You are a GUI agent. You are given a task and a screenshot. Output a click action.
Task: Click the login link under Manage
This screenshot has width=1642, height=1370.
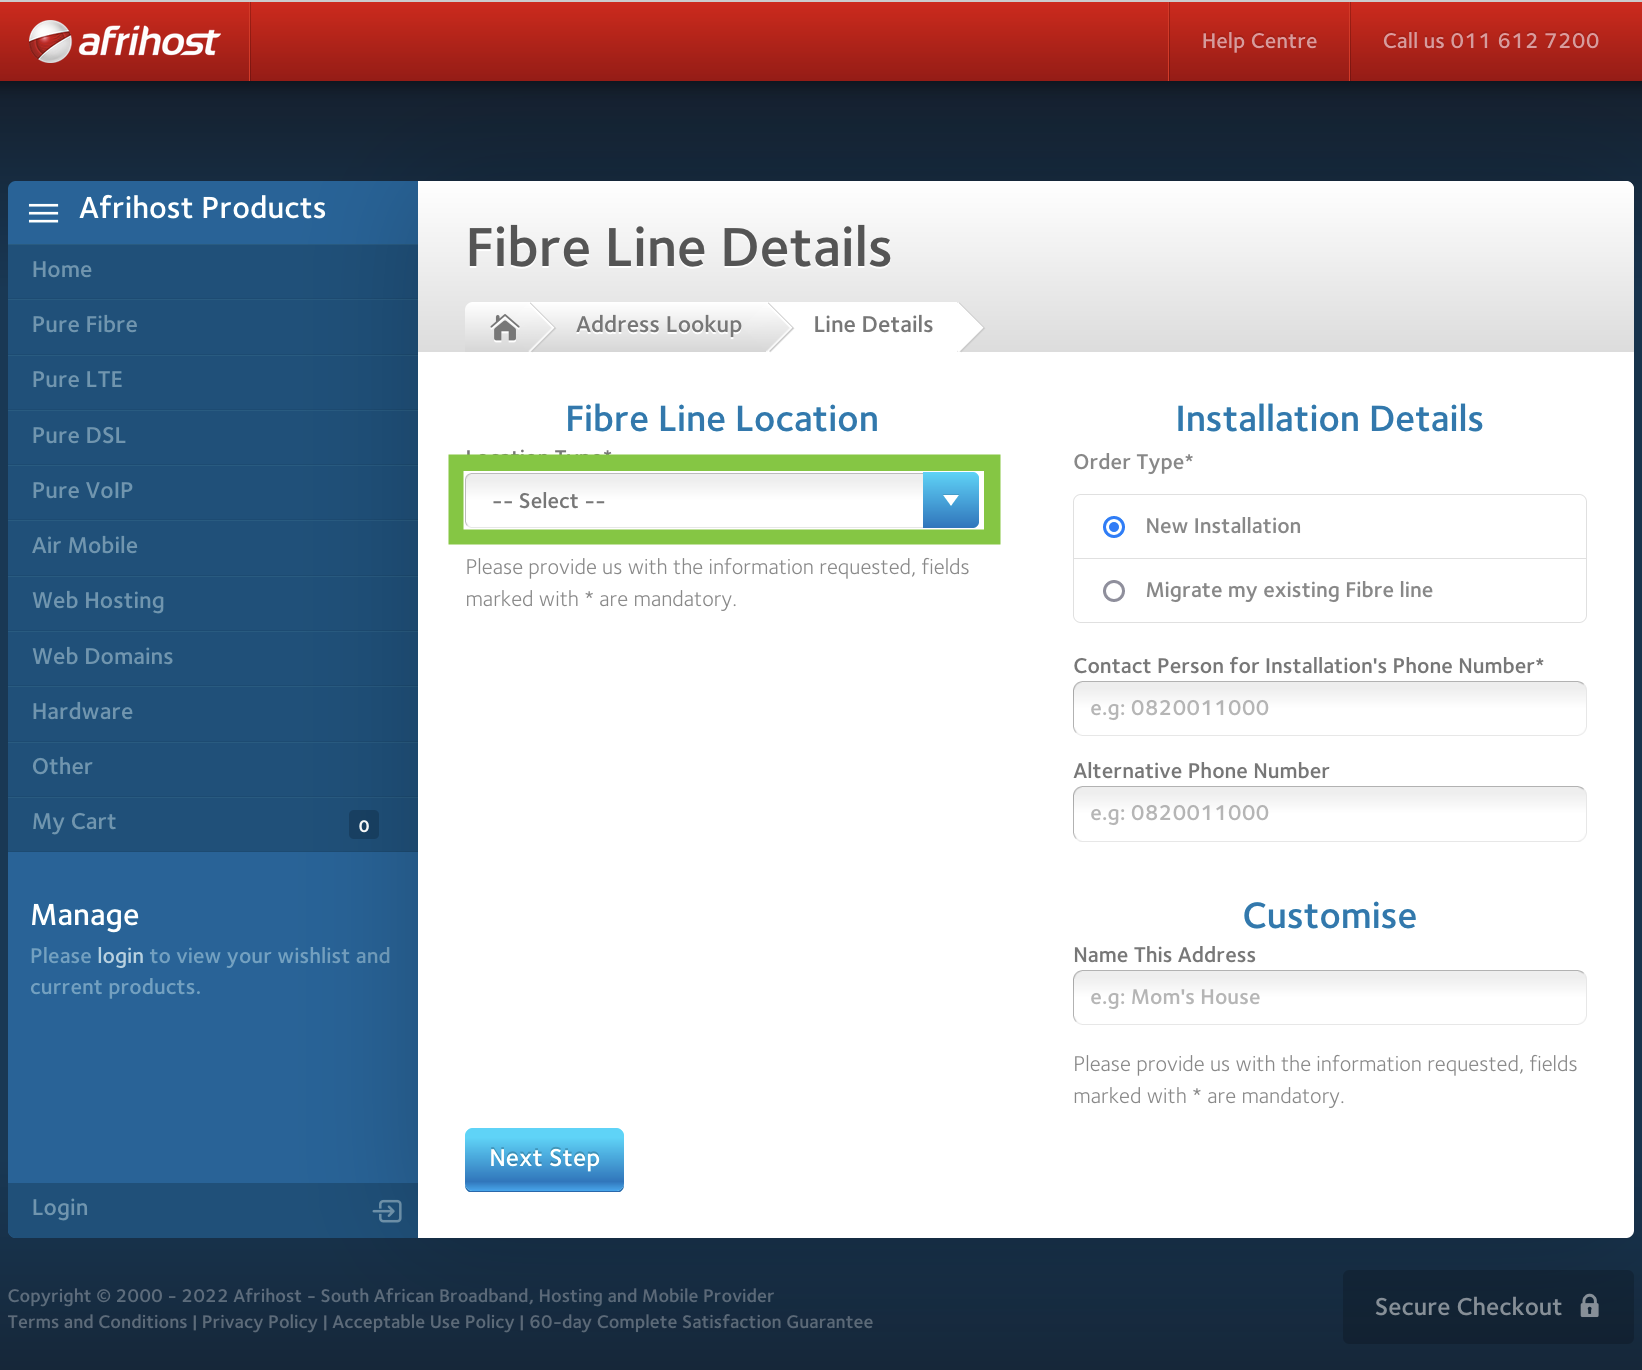point(120,956)
